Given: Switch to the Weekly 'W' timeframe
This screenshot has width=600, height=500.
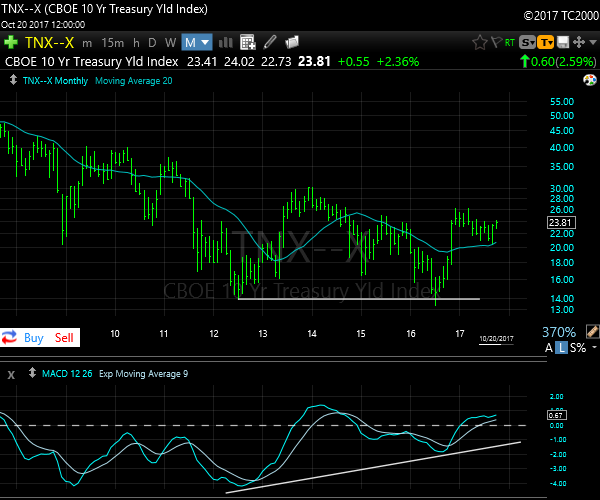Looking at the screenshot, I should 170,43.
